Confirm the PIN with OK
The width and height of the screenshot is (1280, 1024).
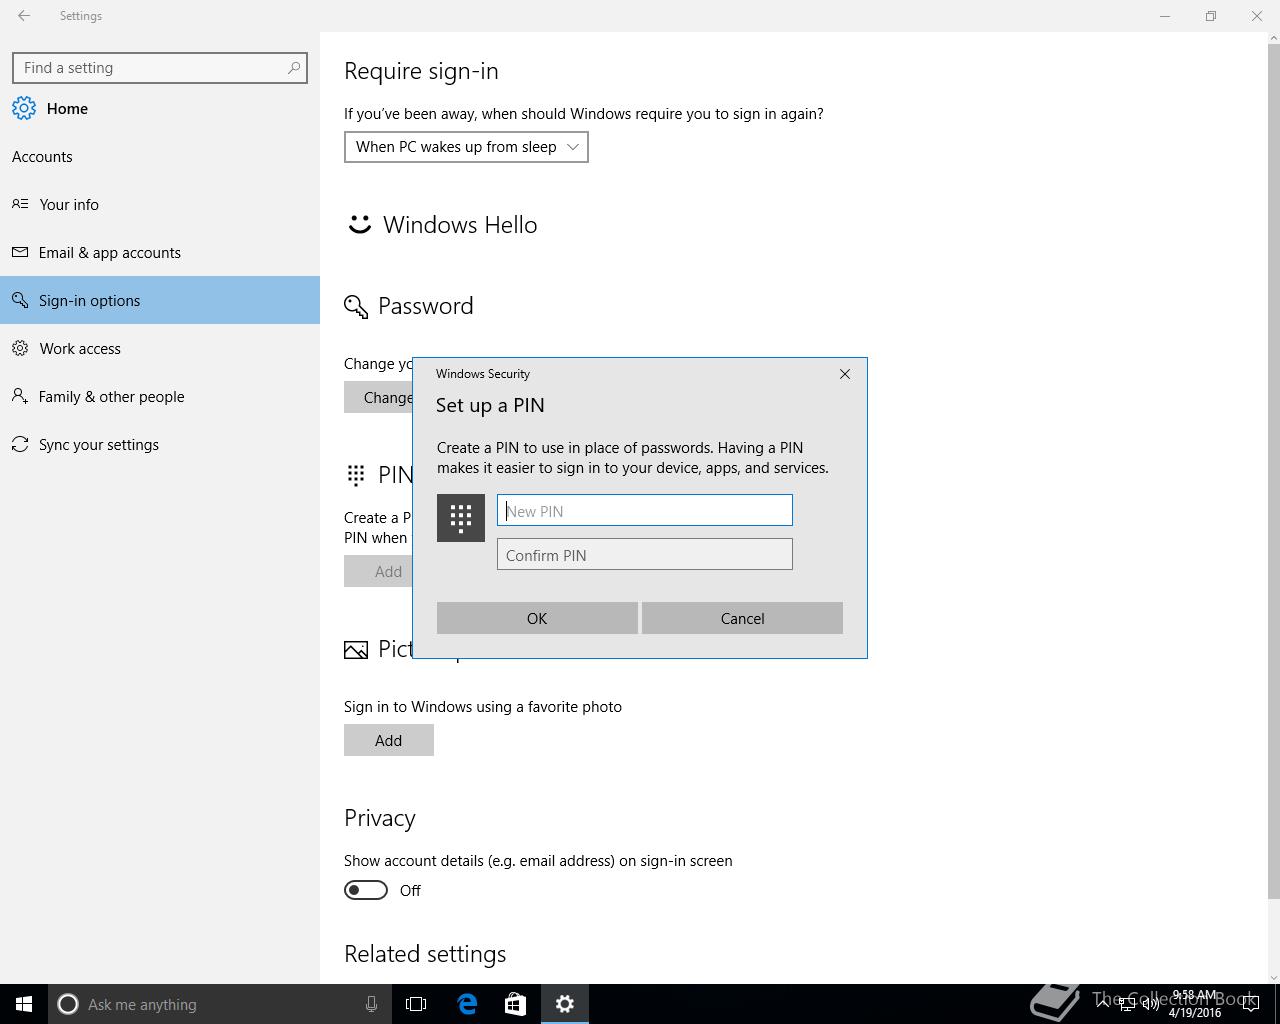coord(537,618)
